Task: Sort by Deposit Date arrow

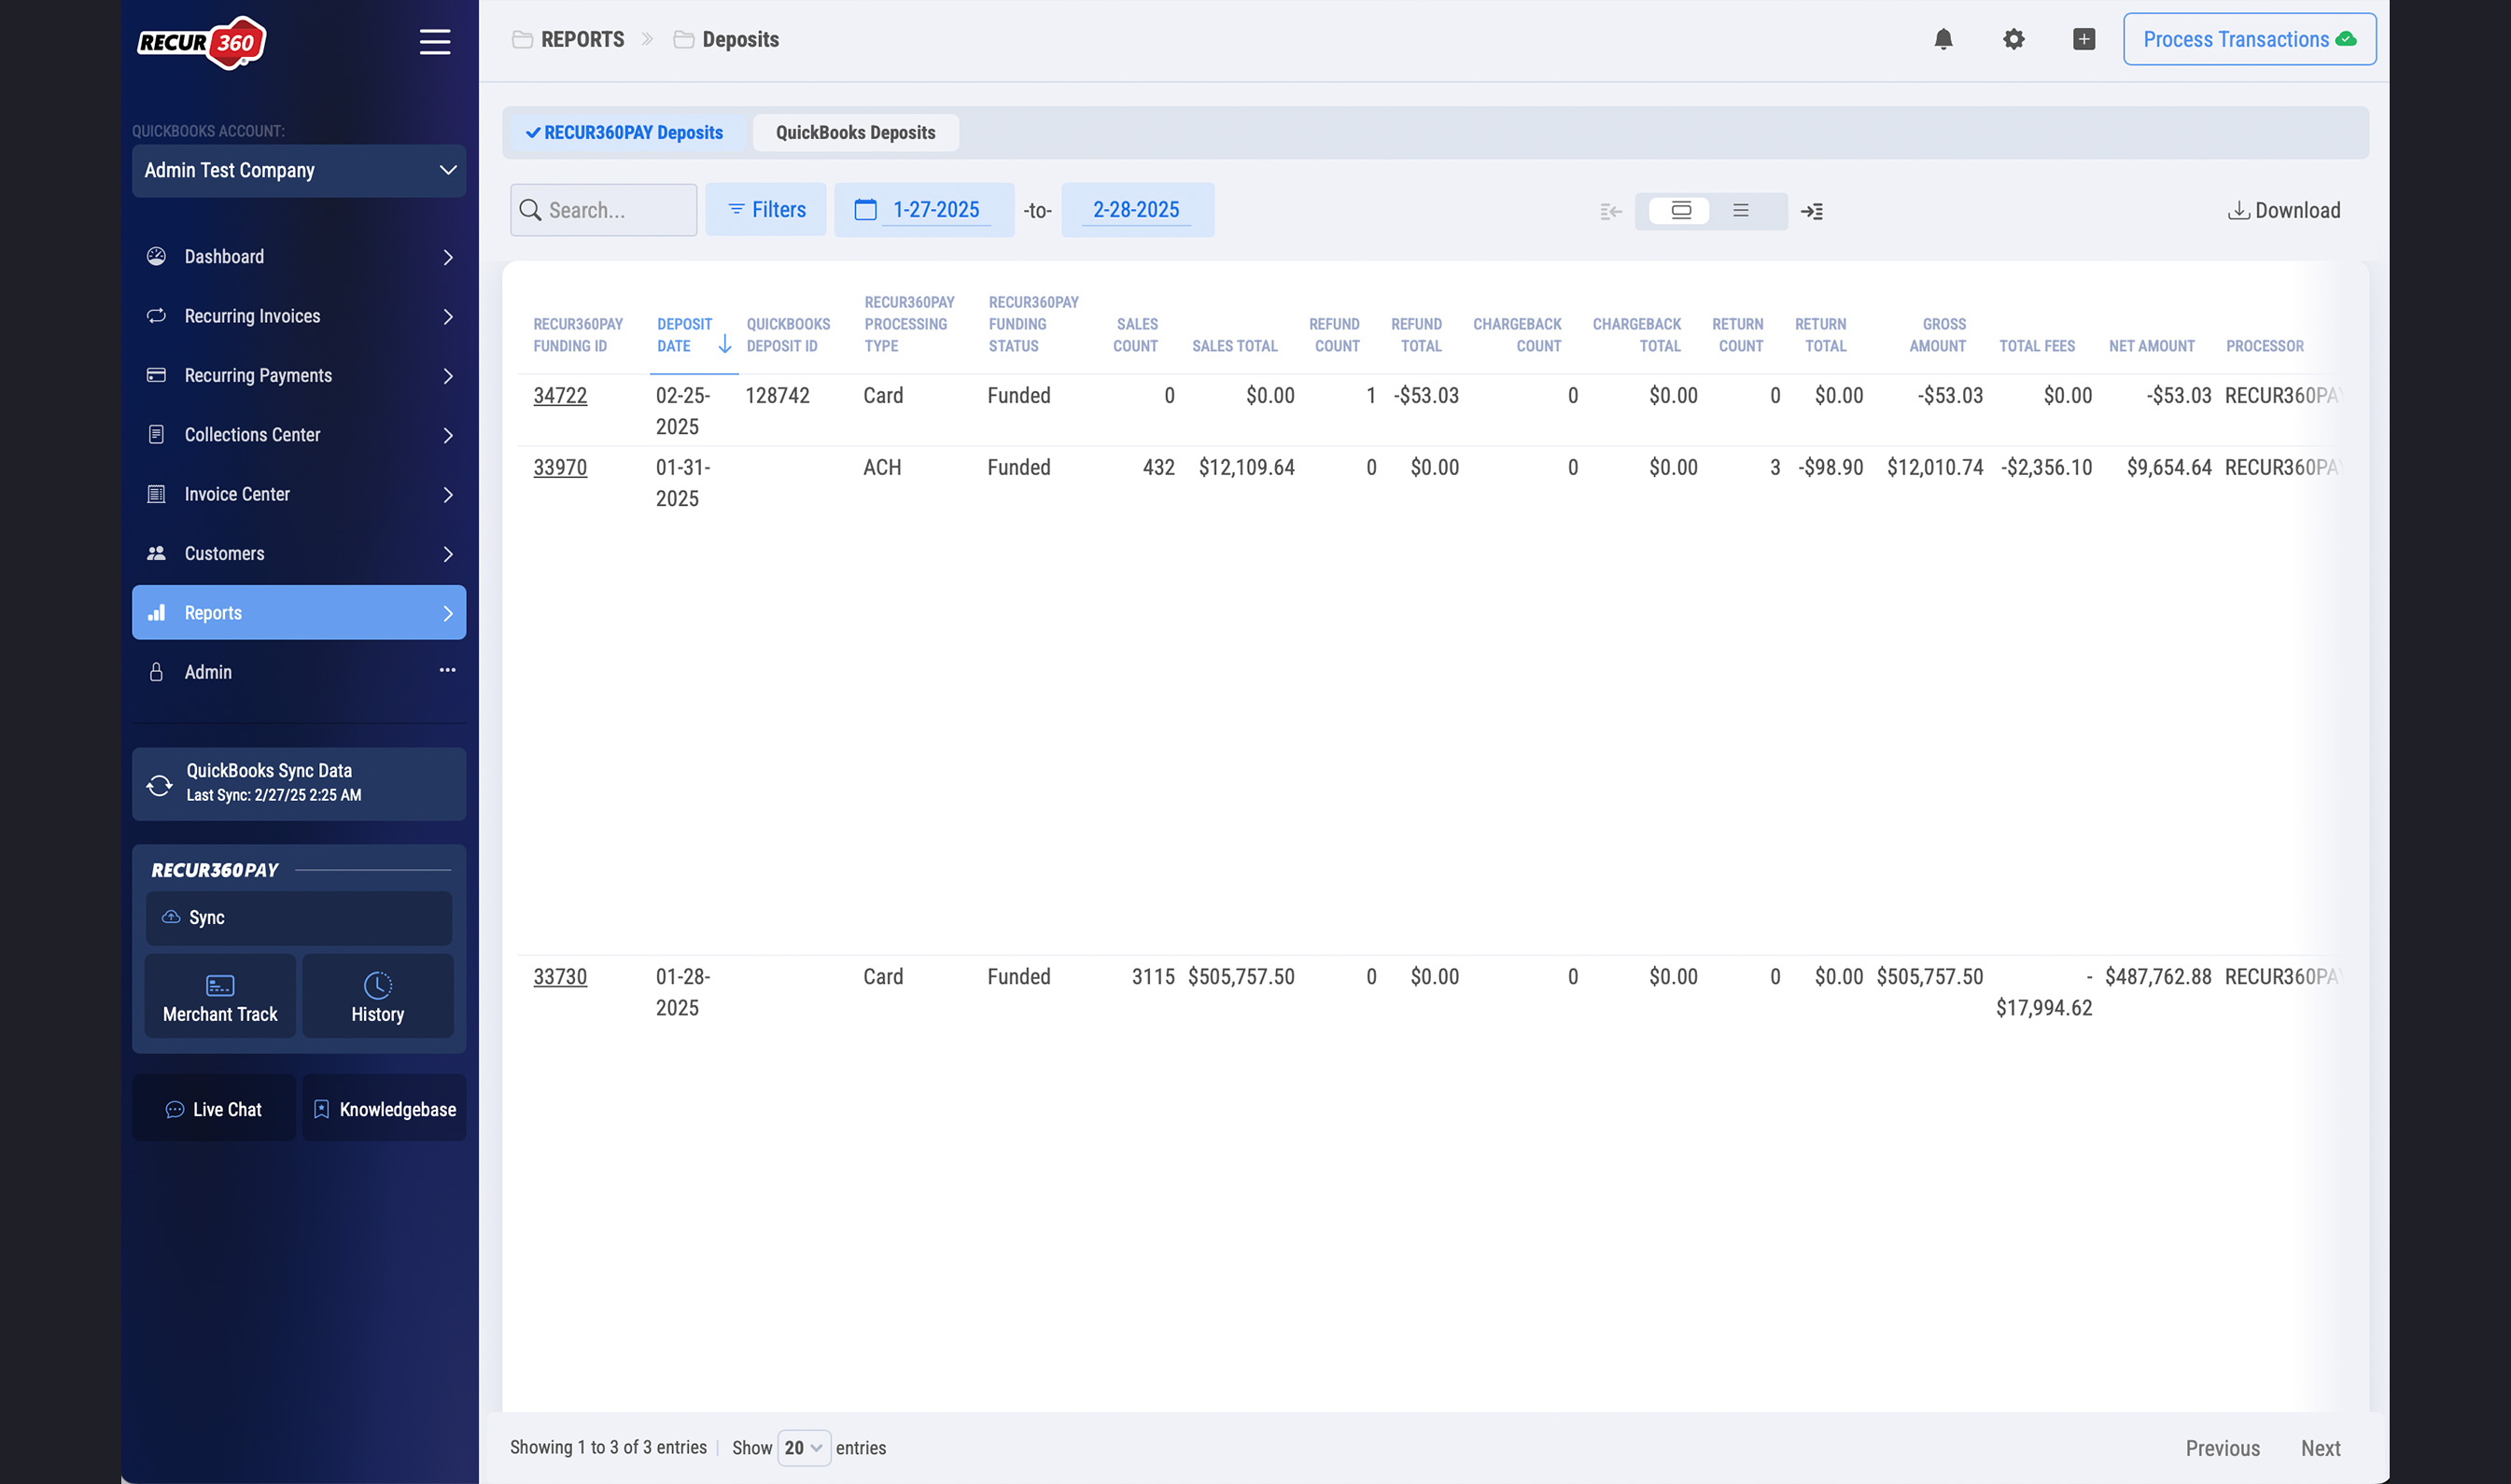Action: [725, 344]
